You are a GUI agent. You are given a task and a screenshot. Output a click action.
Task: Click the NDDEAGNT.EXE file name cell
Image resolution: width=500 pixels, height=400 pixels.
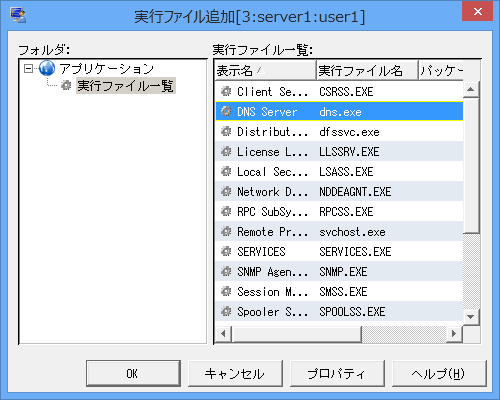pyautogui.click(x=355, y=191)
